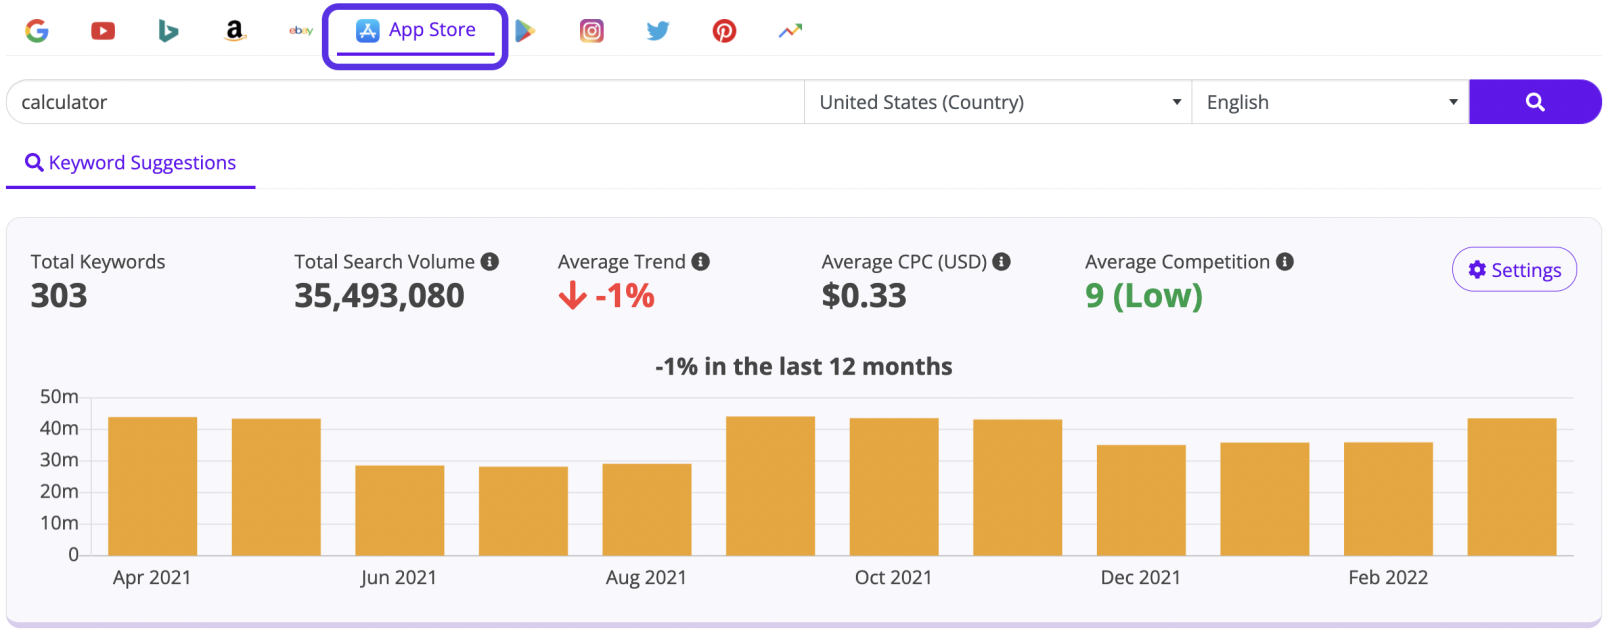Screen dimensions: 1612x638
Task: Open Google Play keyword suggestions
Action: [x=527, y=30]
